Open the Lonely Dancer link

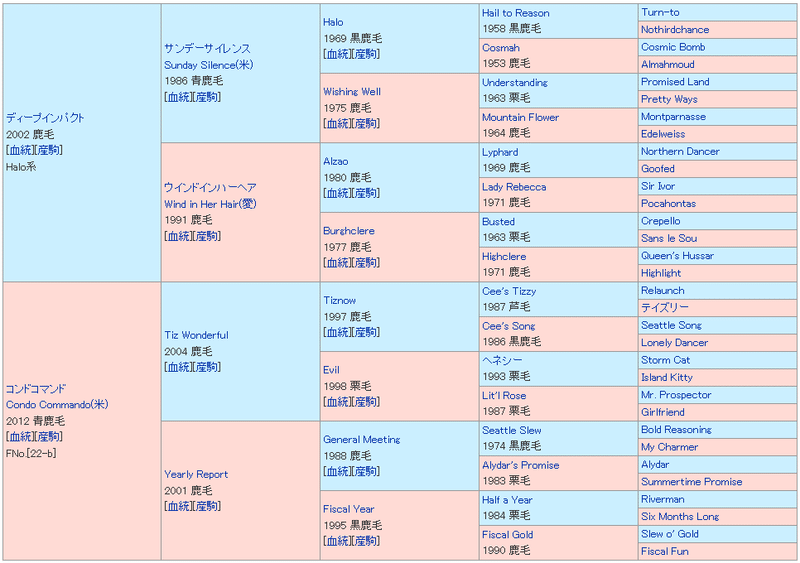[x=674, y=342]
